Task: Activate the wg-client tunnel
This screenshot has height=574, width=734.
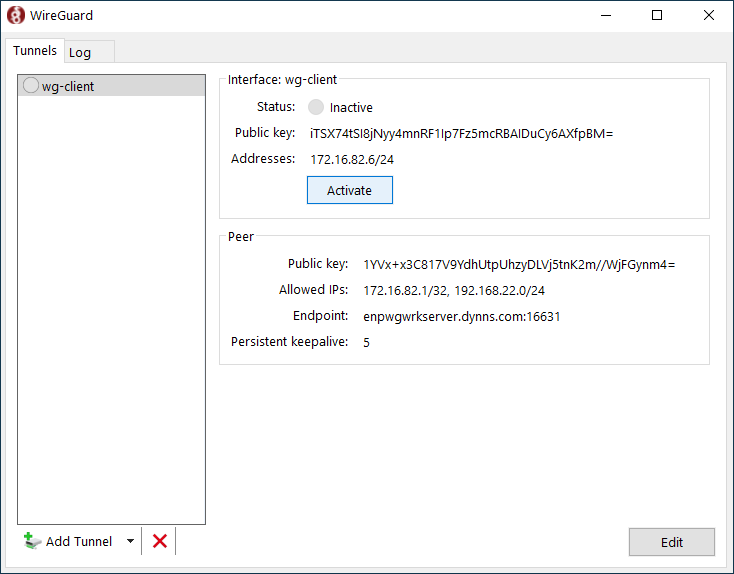Action: point(349,190)
